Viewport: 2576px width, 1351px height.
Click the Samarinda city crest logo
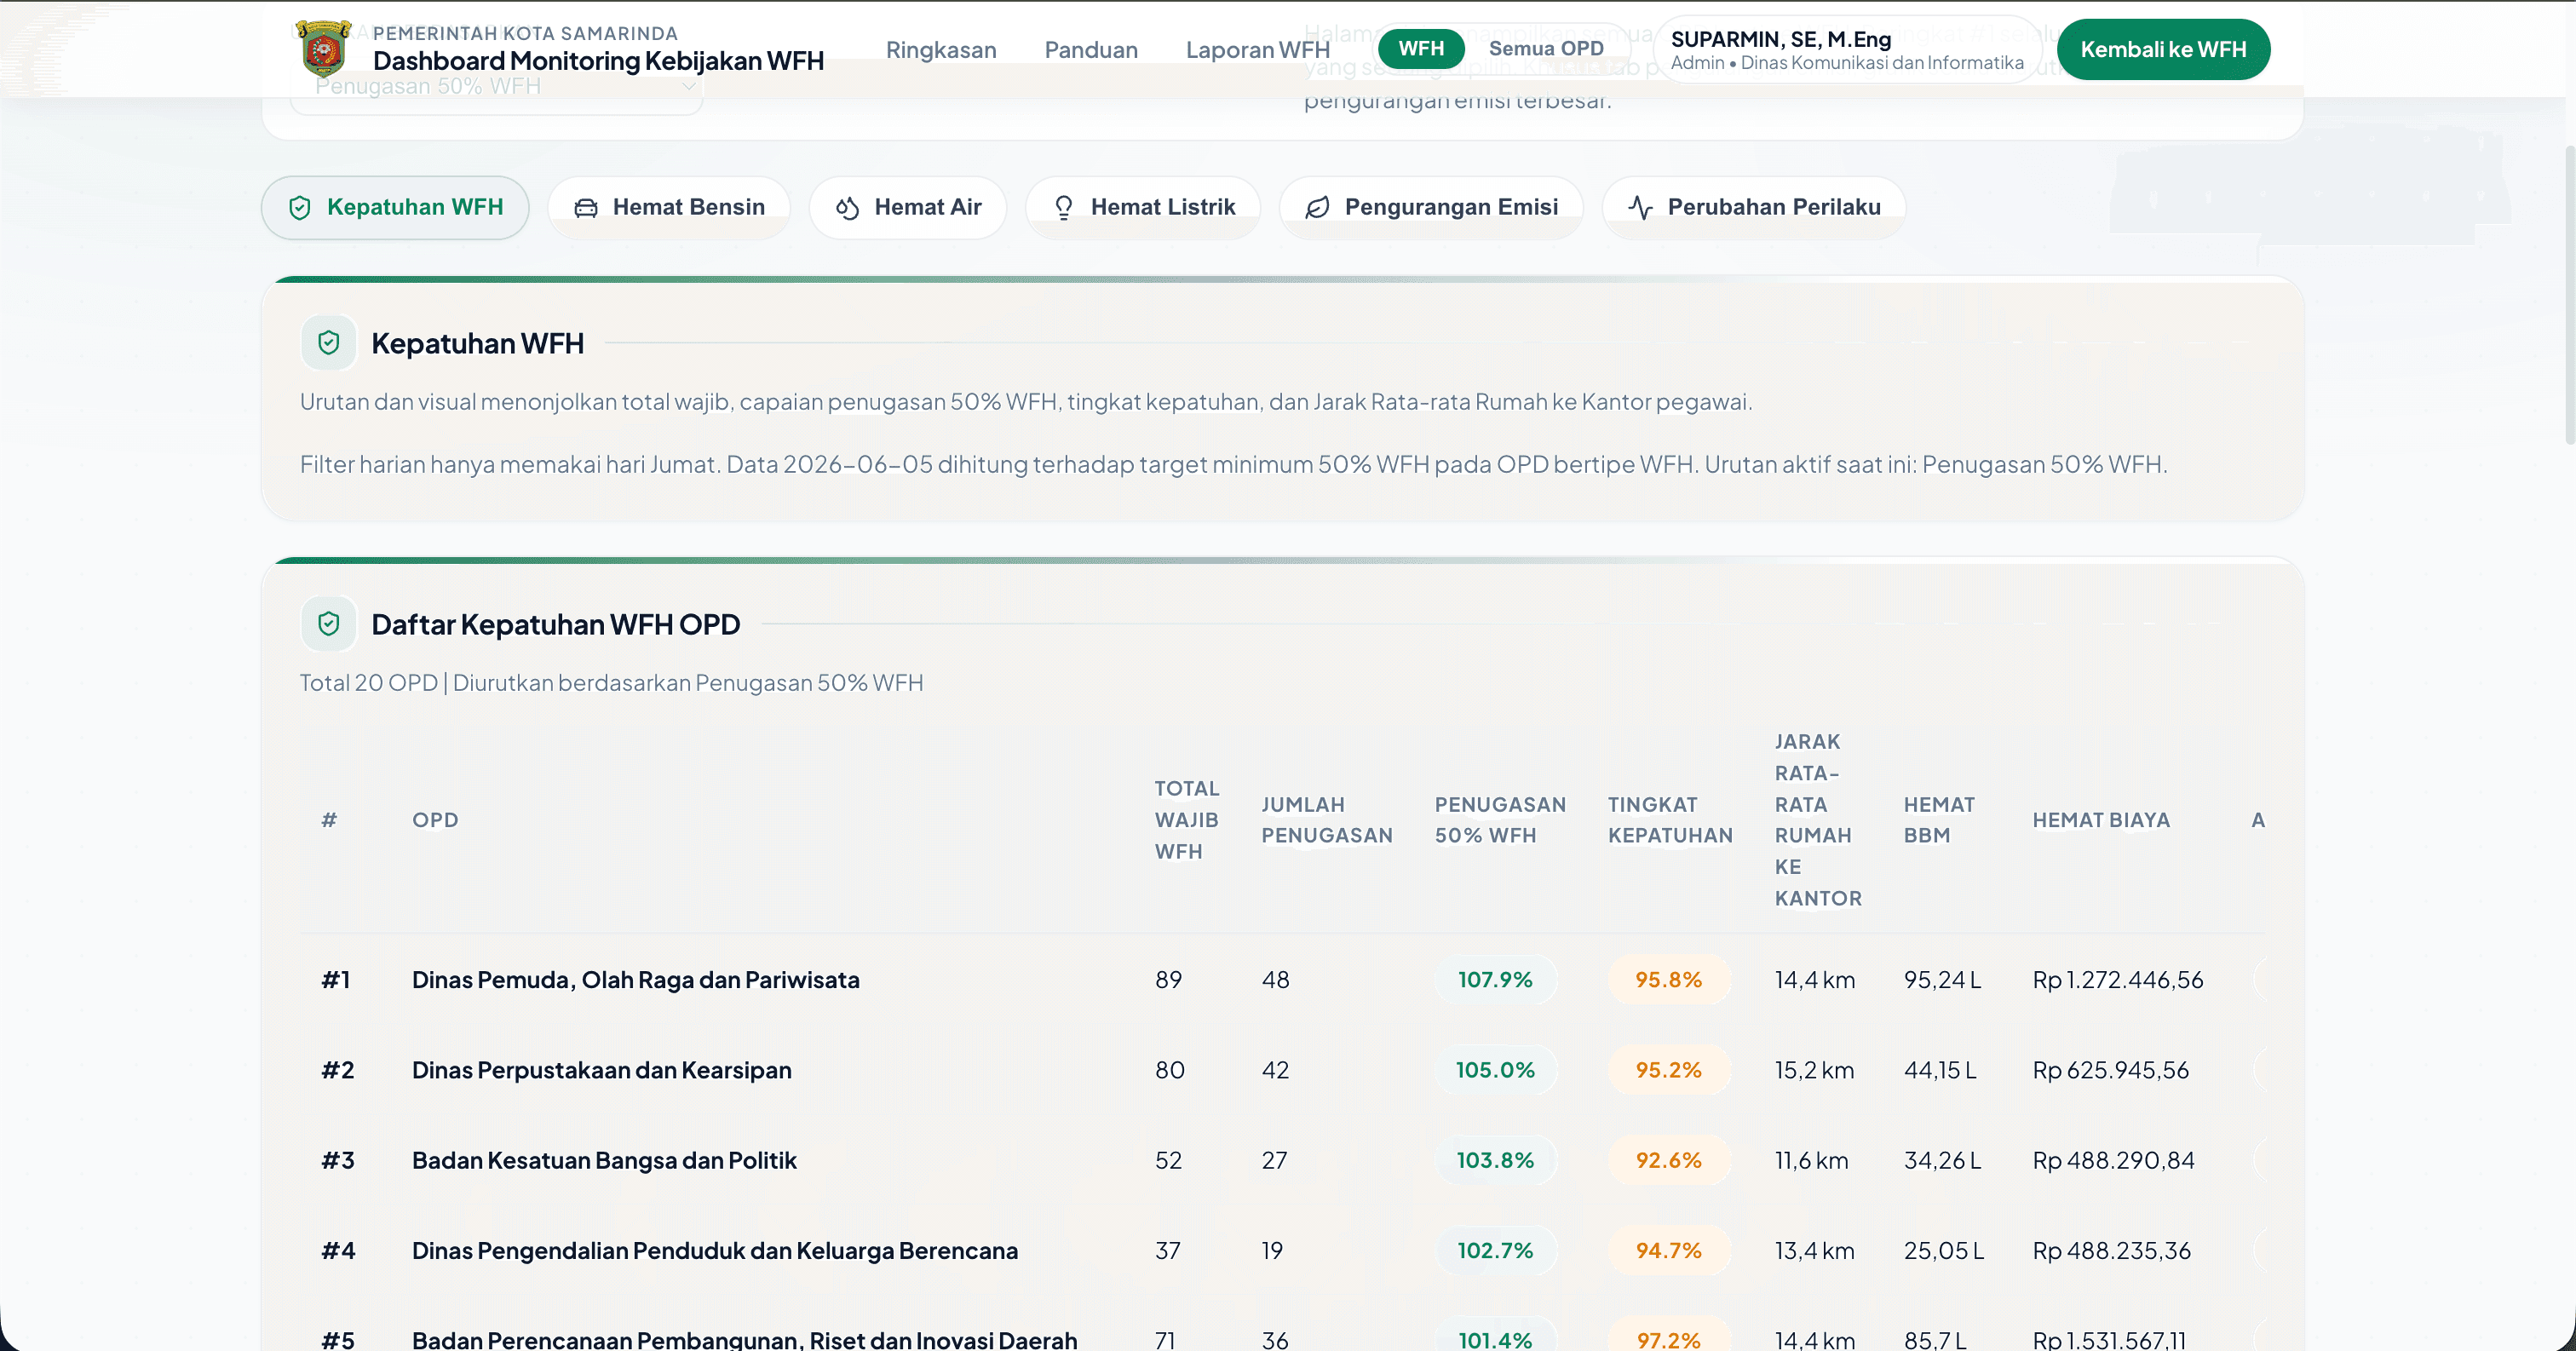pos(324,48)
